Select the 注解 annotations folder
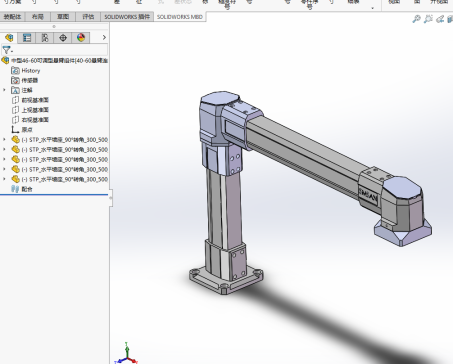This screenshot has width=453, height=364. click(27, 90)
